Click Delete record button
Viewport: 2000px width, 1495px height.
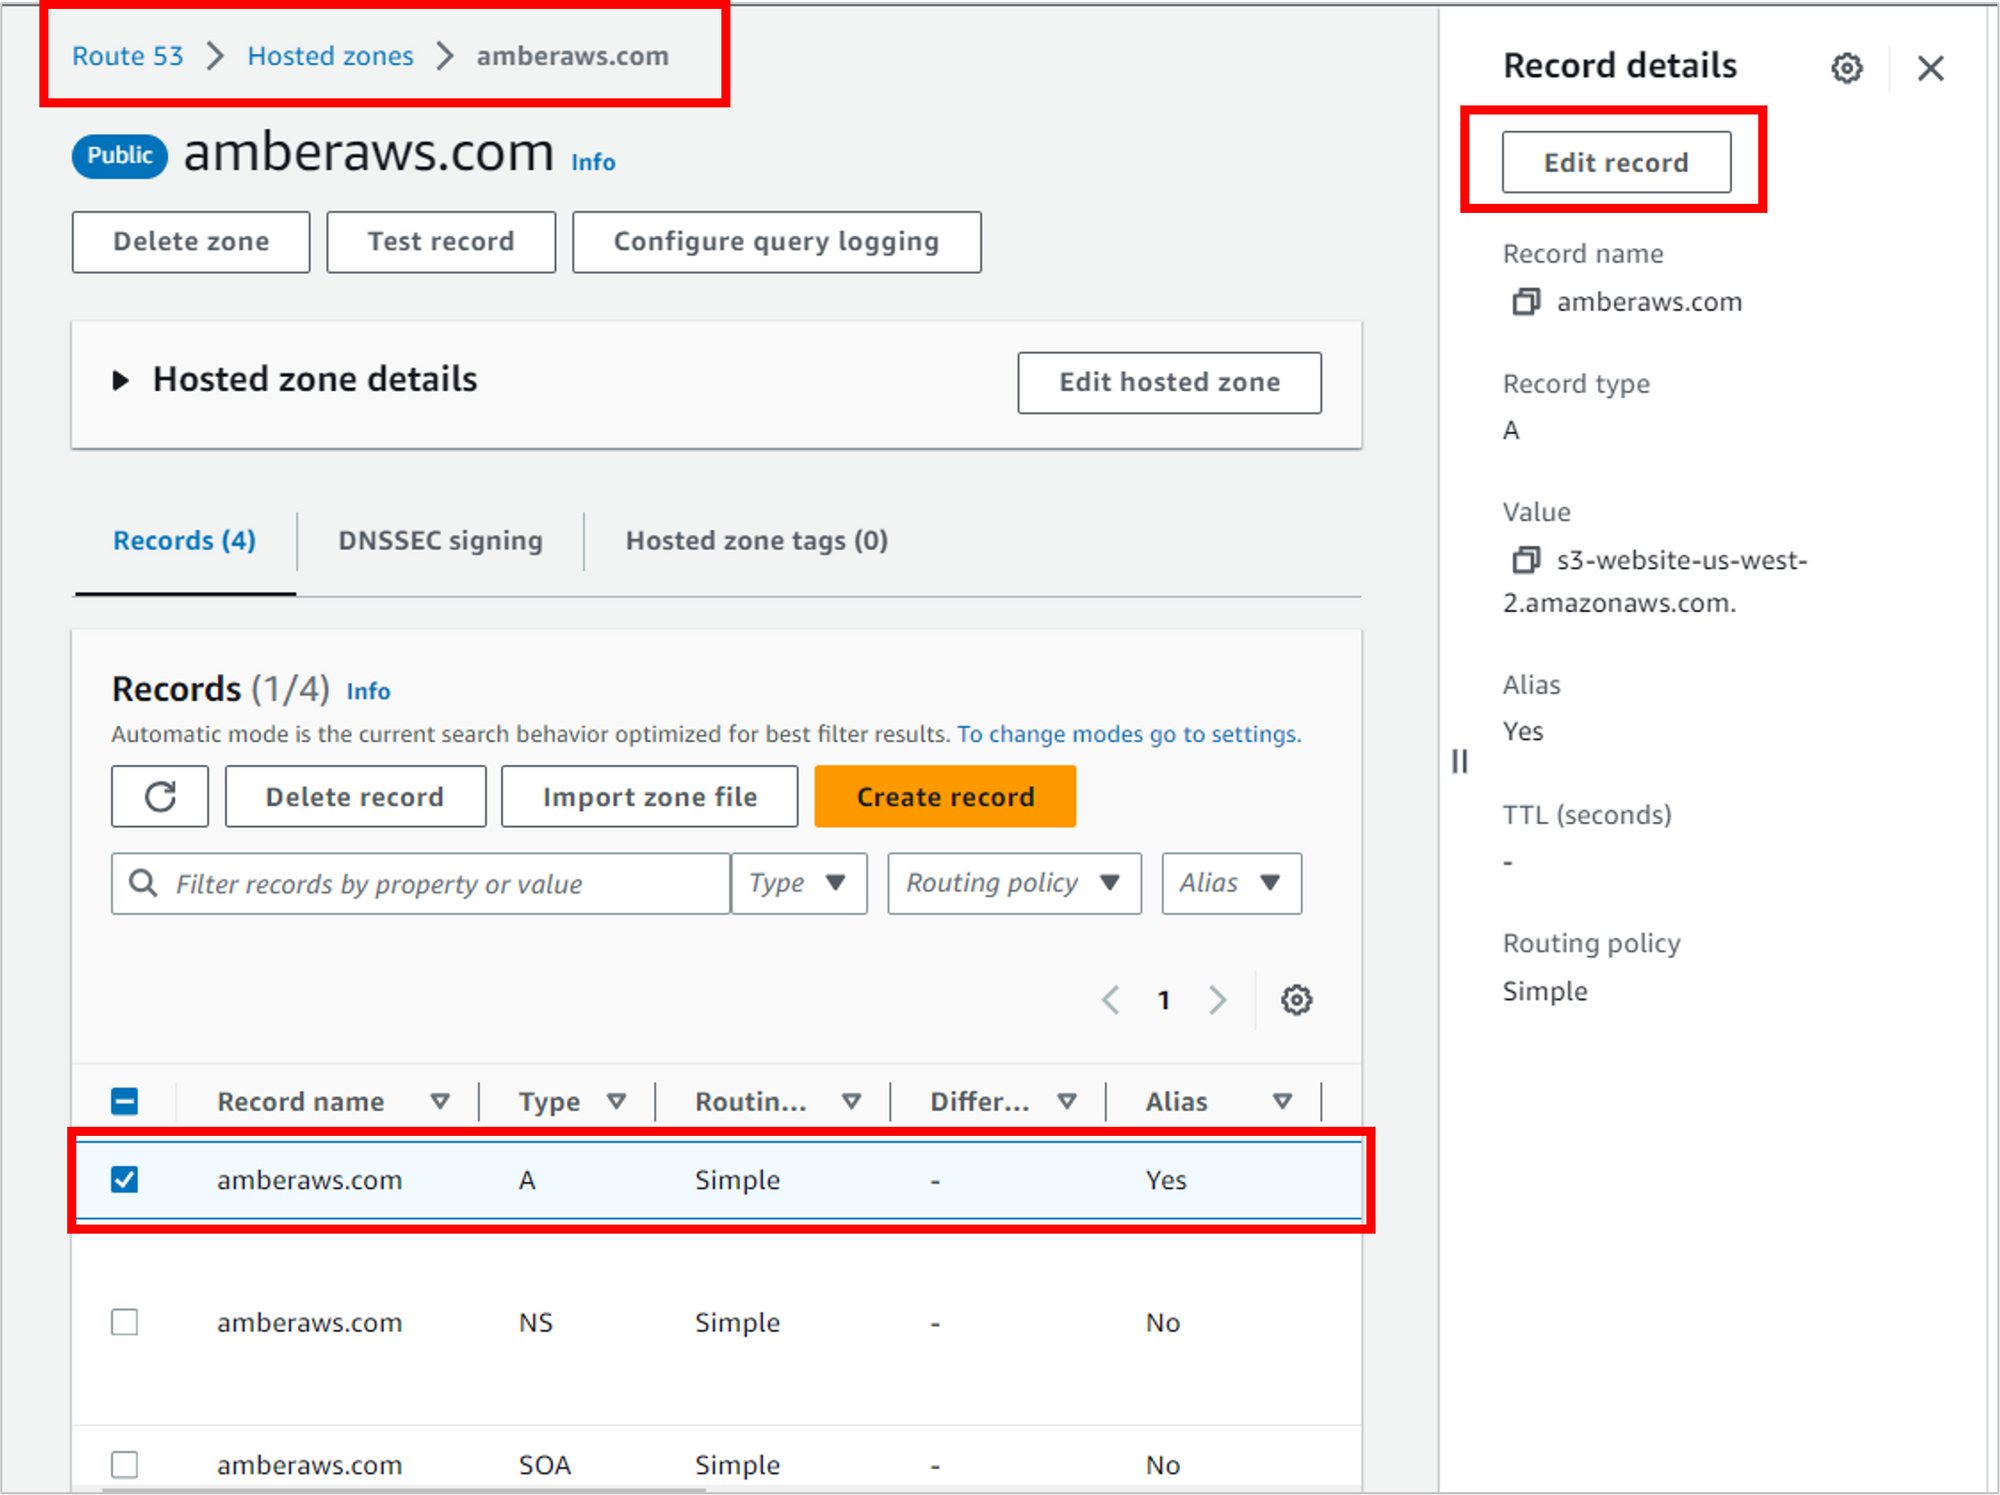[x=355, y=796]
